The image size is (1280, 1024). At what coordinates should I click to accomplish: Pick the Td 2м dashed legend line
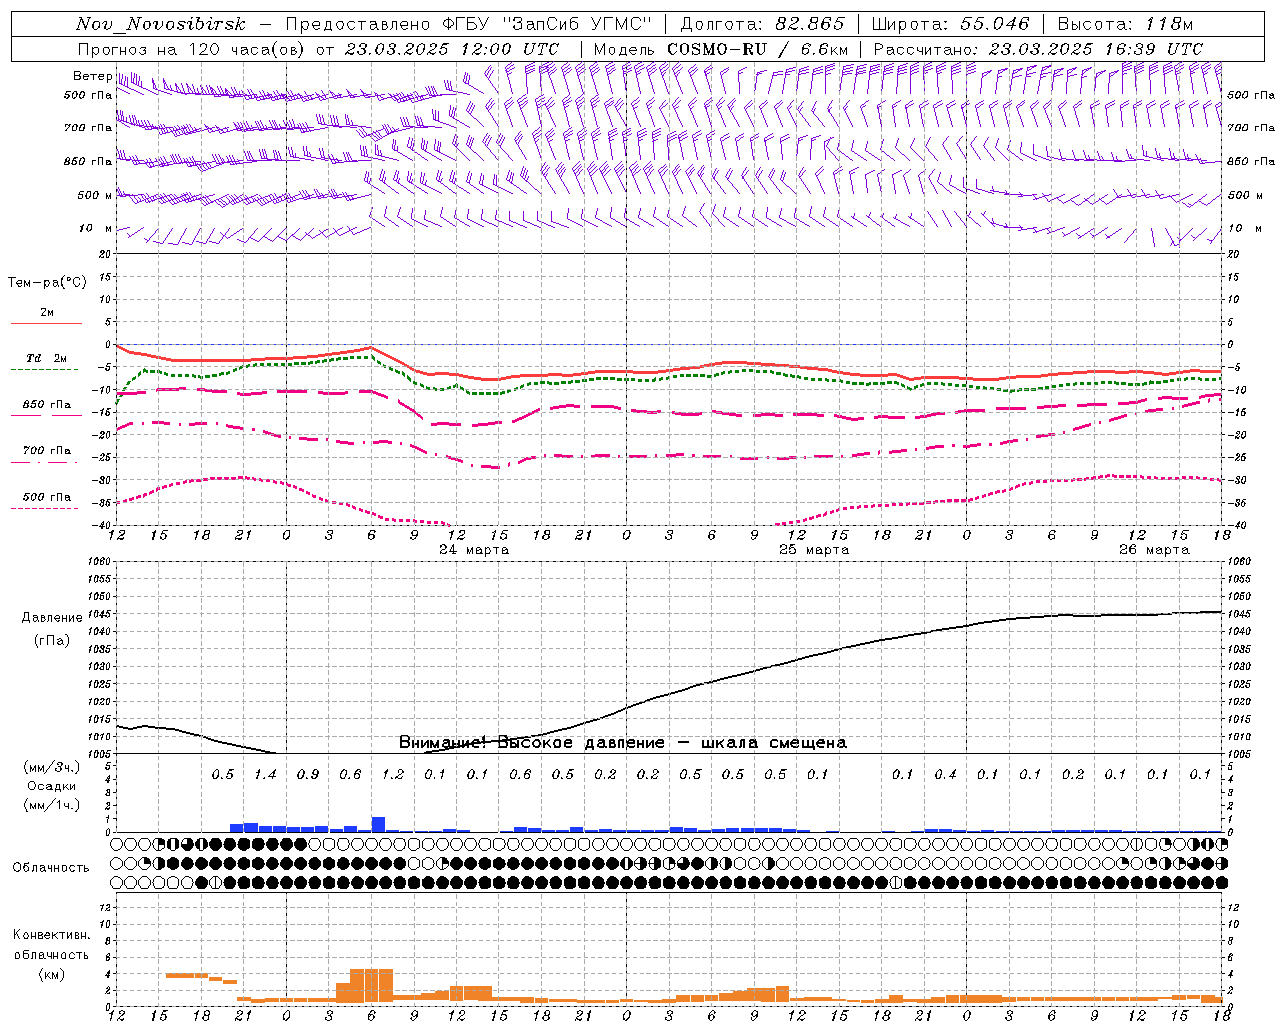(x=46, y=369)
